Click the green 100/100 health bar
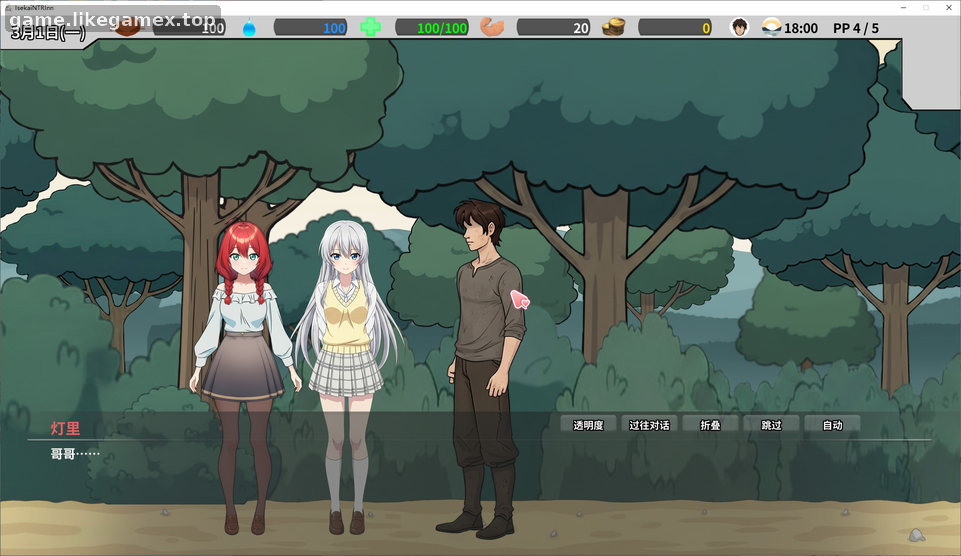Viewport: 961px width, 556px height. click(x=432, y=28)
